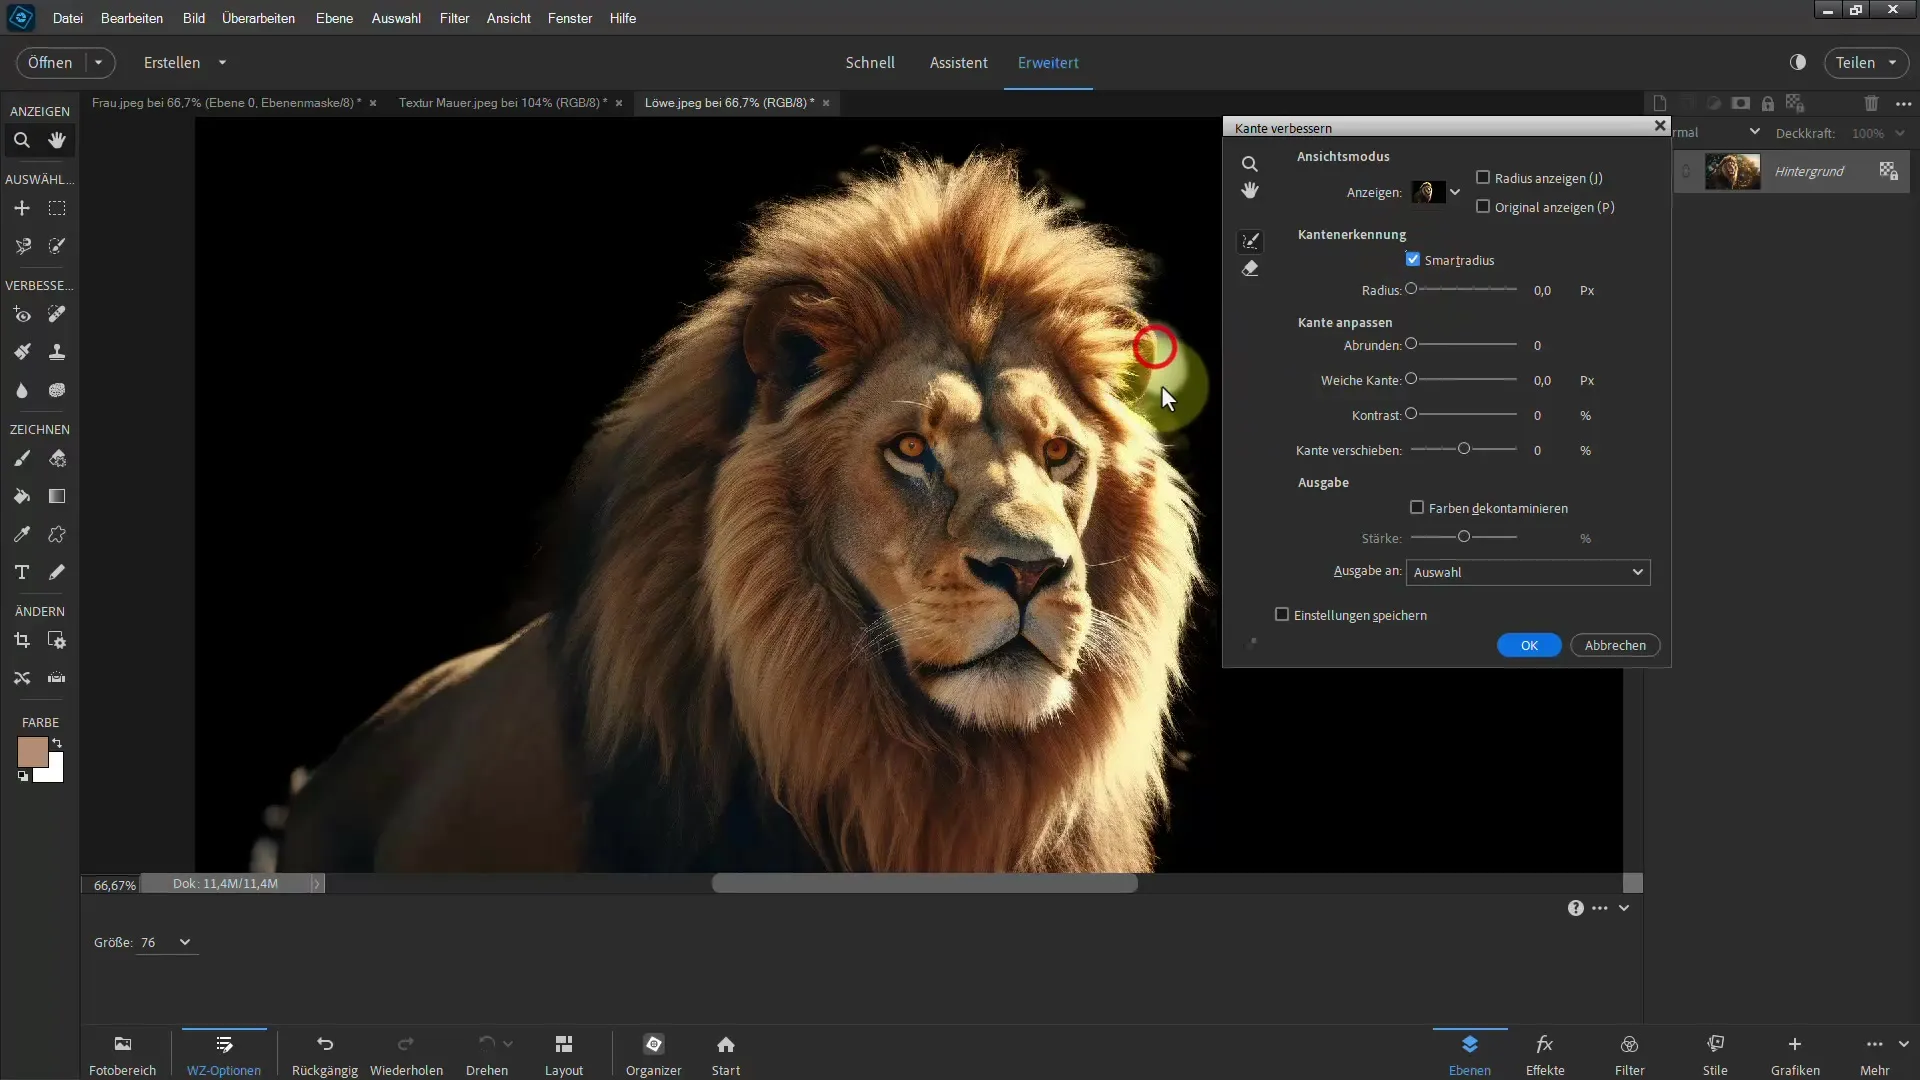Select the Red Eye removal tool
Viewport: 1920px width, 1080px height.
click(x=22, y=314)
